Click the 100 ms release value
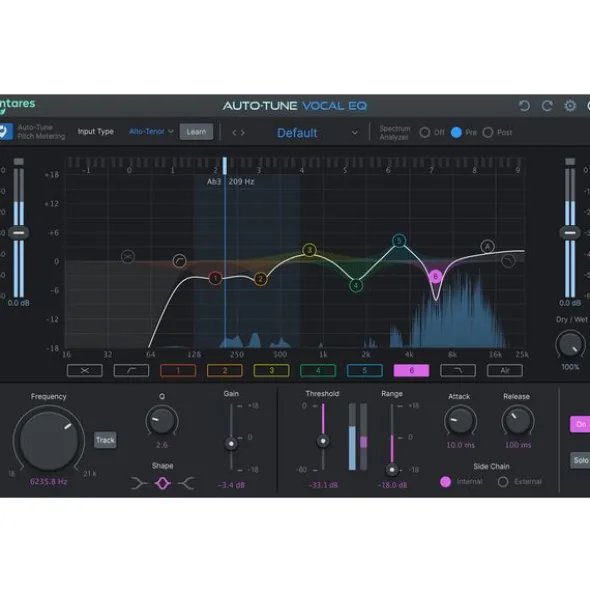The image size is (590, 591). pyautogui.click(x=518, y=445)
